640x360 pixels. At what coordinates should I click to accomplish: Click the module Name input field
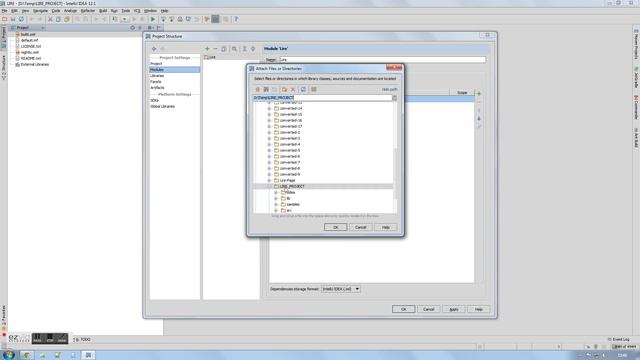[382, 60]
